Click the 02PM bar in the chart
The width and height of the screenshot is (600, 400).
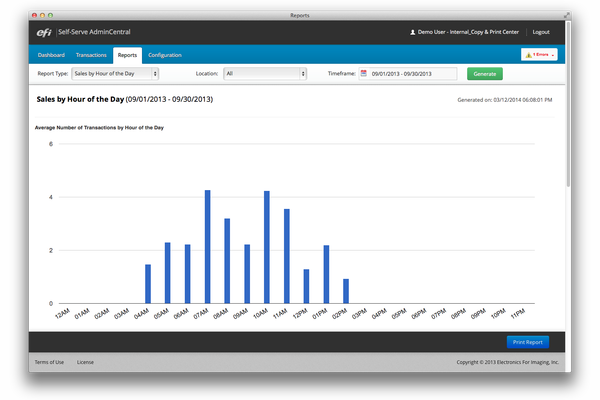(346, 291)
